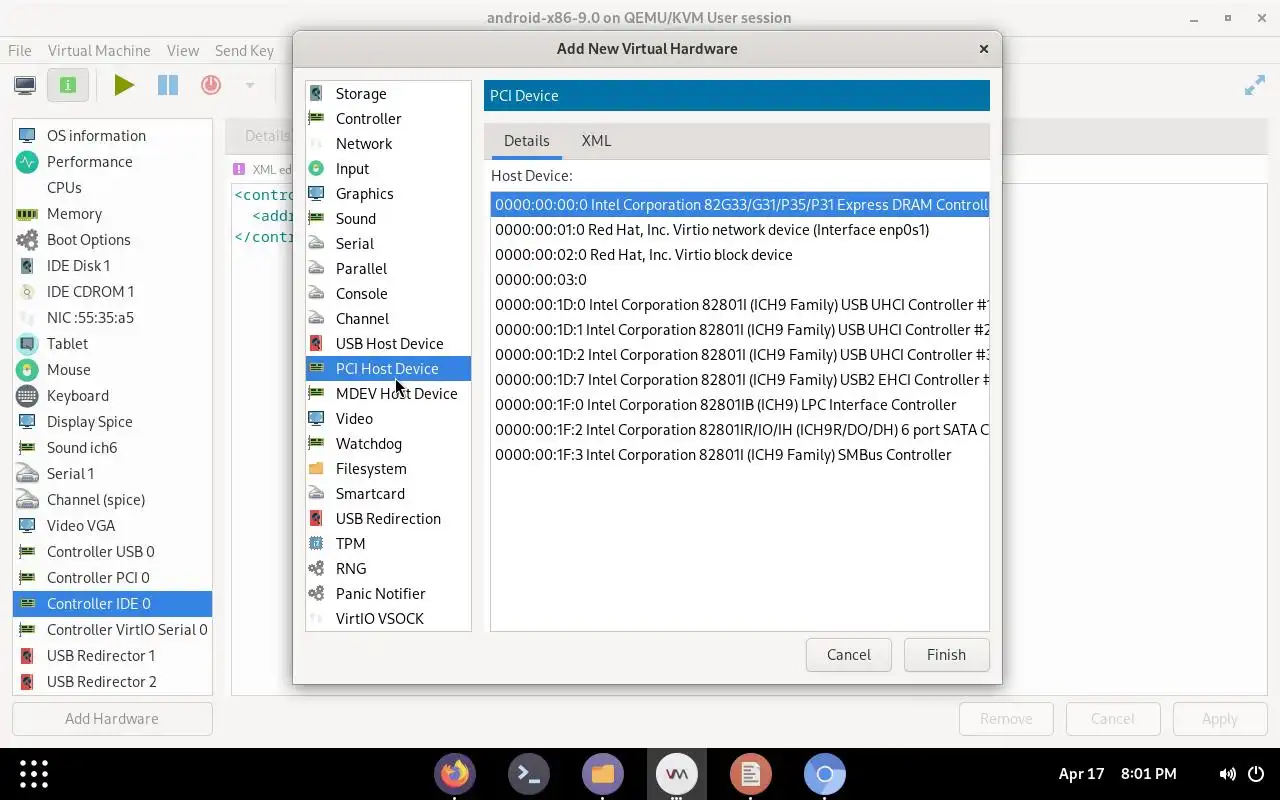Open File menu

point(19,50)
